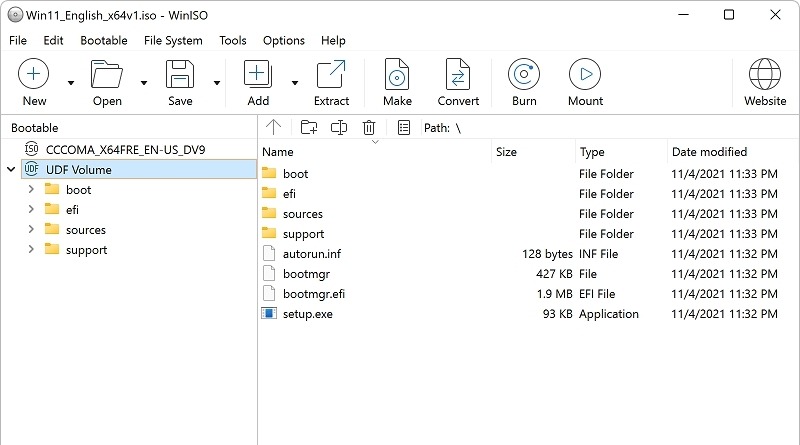Select CCCOMA_X64FRE_EN-US_DV9 ISO volume in tree
800x445 pixels.
[x=125, y=150]
